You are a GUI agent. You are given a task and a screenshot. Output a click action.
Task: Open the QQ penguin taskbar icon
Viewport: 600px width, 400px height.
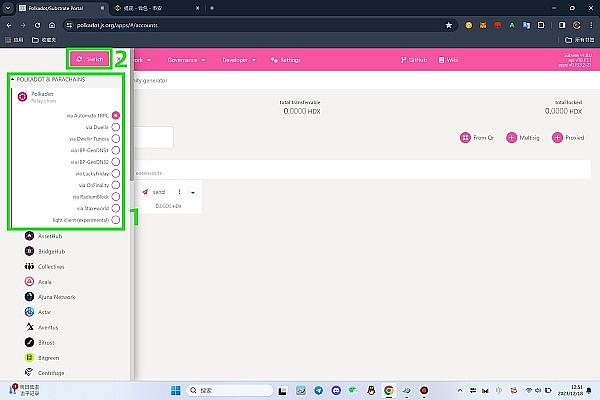(371, 390)
